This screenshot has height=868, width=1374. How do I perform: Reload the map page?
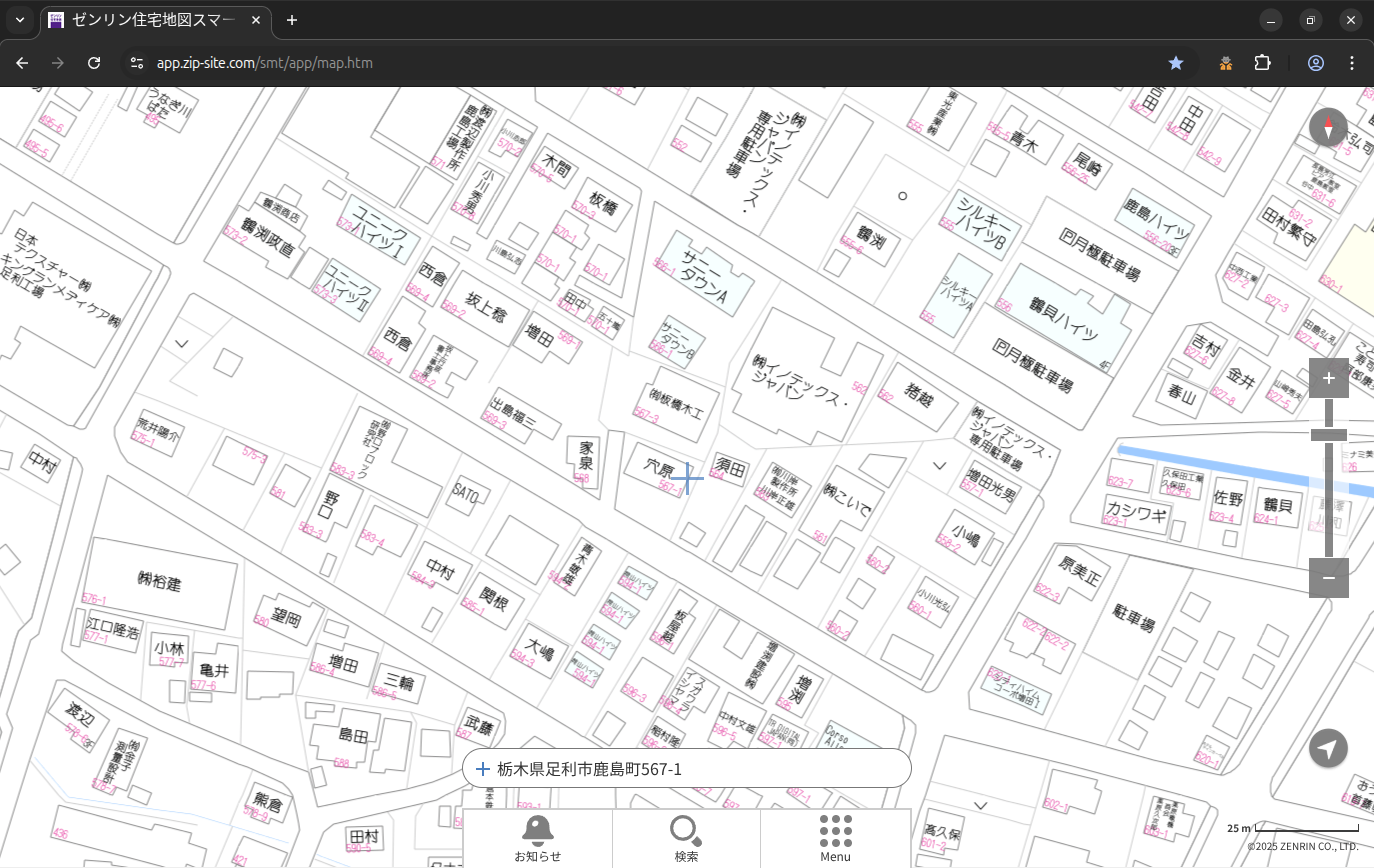[x=94, y=63]
